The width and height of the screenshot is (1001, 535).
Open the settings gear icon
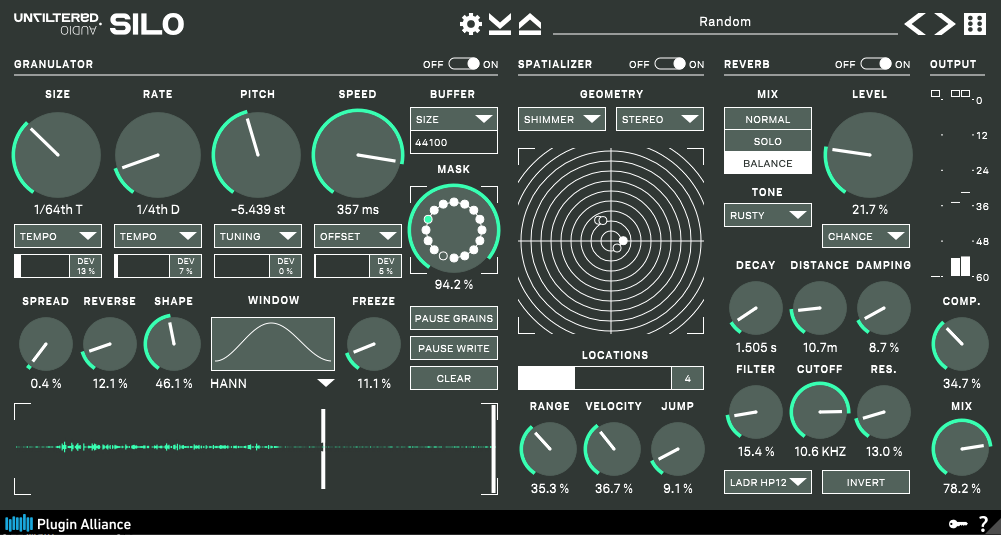[x=471, y=24]
